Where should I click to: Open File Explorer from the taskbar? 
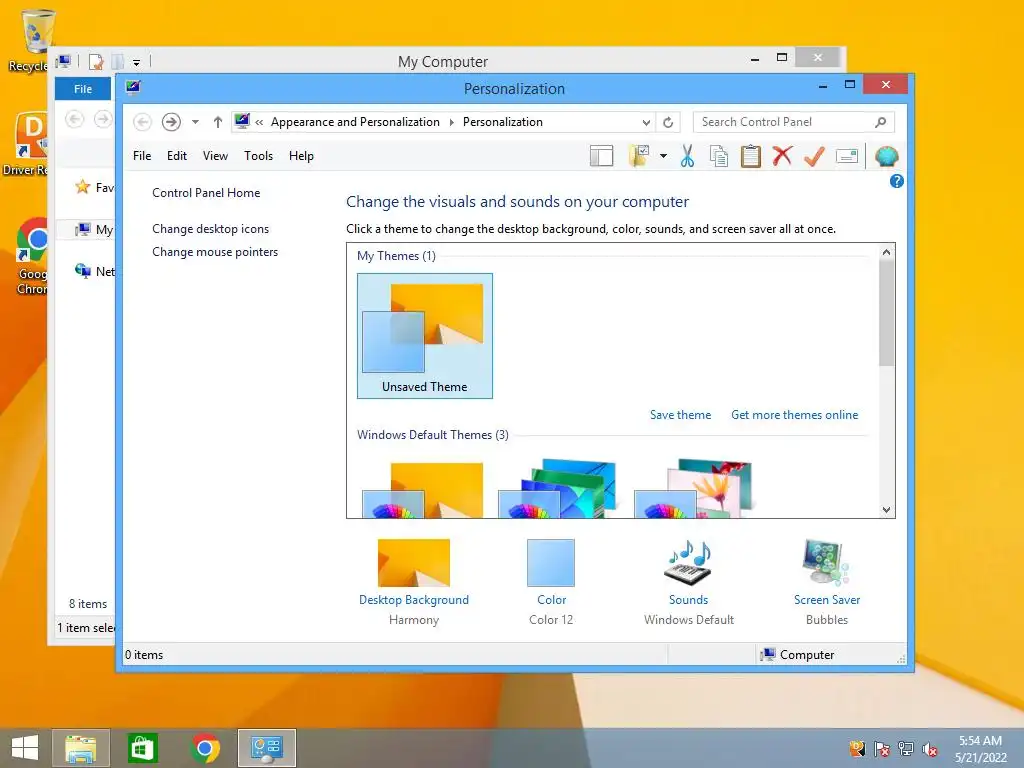[81, 748]
